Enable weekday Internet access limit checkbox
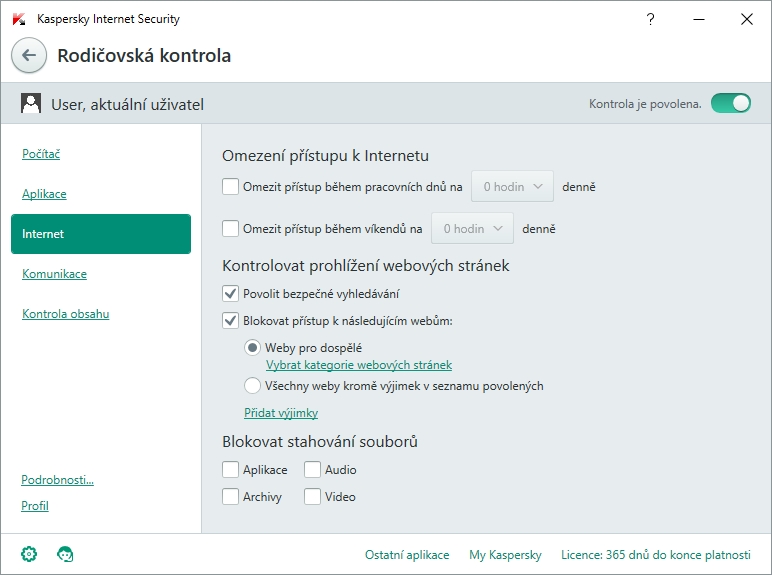The height and width of the screenshot is (575, 772). click(231, 186)
